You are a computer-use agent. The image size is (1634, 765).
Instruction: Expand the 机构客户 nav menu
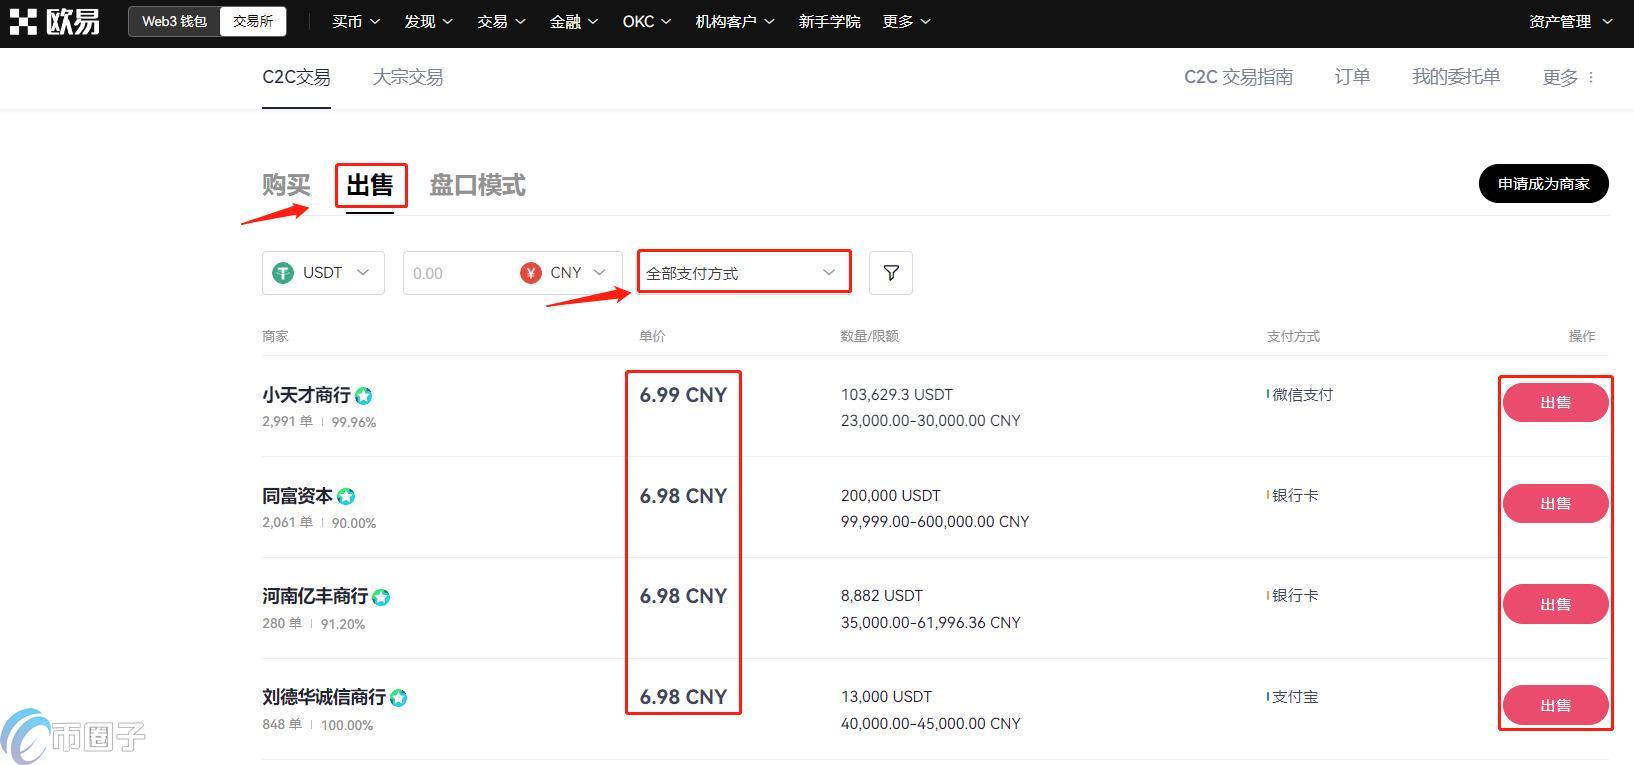[735, 21]
